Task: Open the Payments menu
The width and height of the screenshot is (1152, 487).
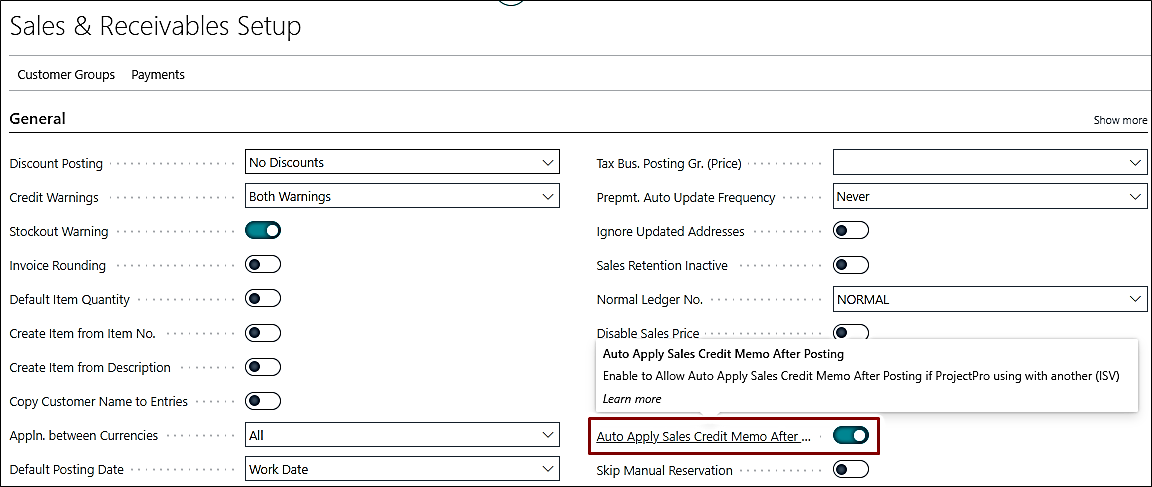Action: coord(158,75)
